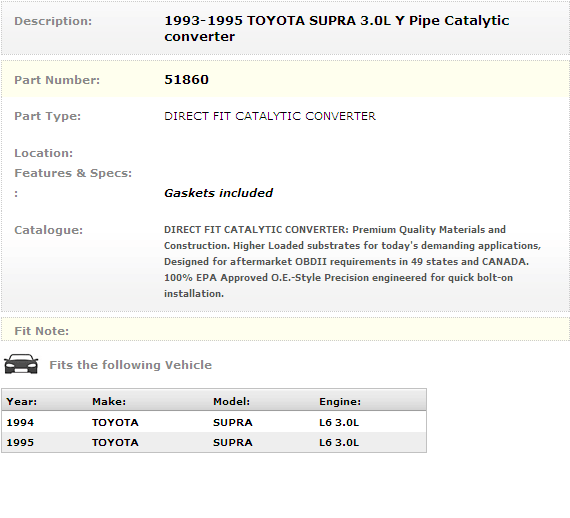Click the Catalogue description paragraph

pyautogui.click(x=352, y=261)
